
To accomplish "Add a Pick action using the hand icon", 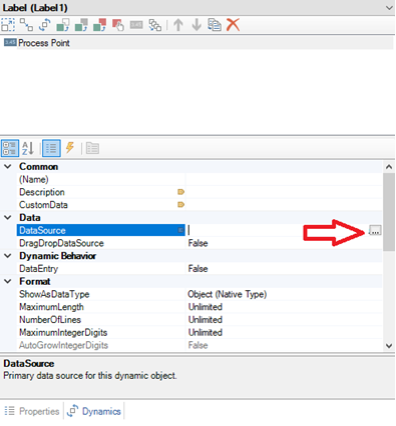I will click(118, 25).
